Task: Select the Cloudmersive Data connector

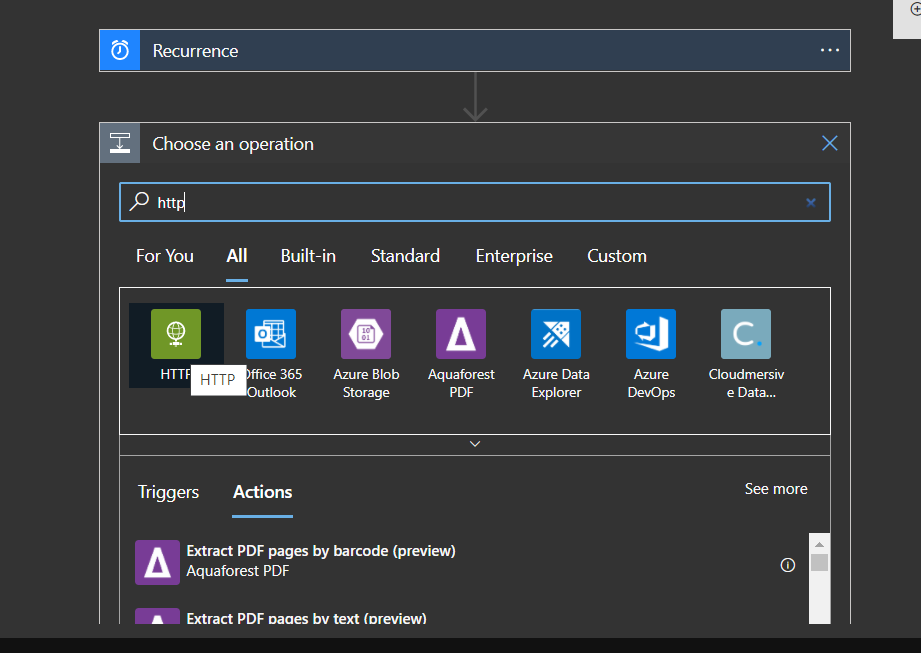Action: click(x=746, y=354)
